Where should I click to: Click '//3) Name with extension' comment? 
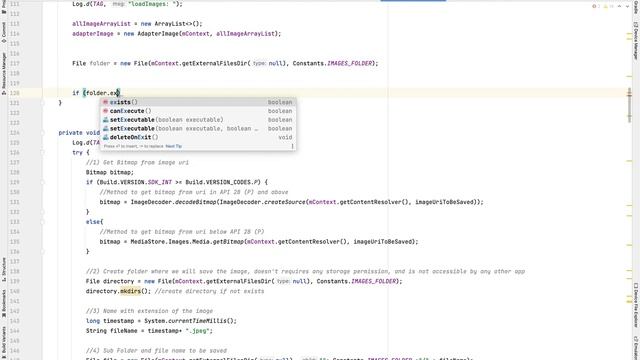pyautogui.click(x=149, y=311)
